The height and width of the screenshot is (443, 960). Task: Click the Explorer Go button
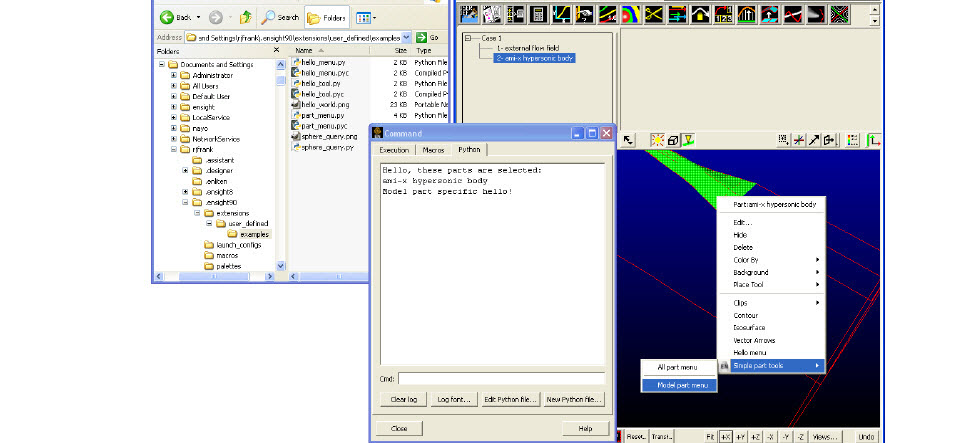(427, 37)
